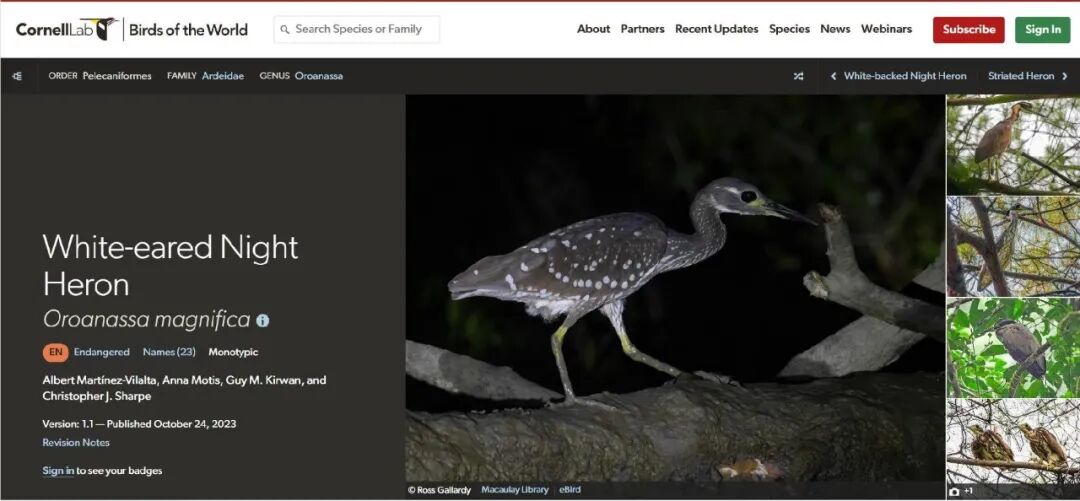Image resolution: width=1080 pixels, height=501 pixels.
Task: Open the Macaulay Library credit link
Action: (515, 490)
